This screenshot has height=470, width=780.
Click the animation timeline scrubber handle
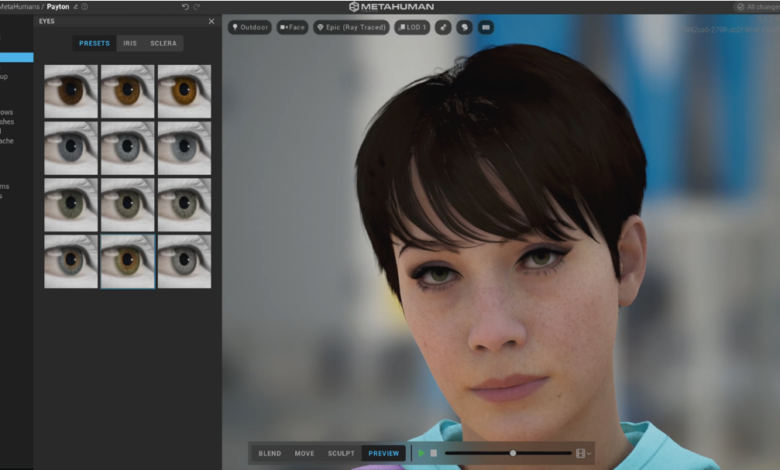513,453
